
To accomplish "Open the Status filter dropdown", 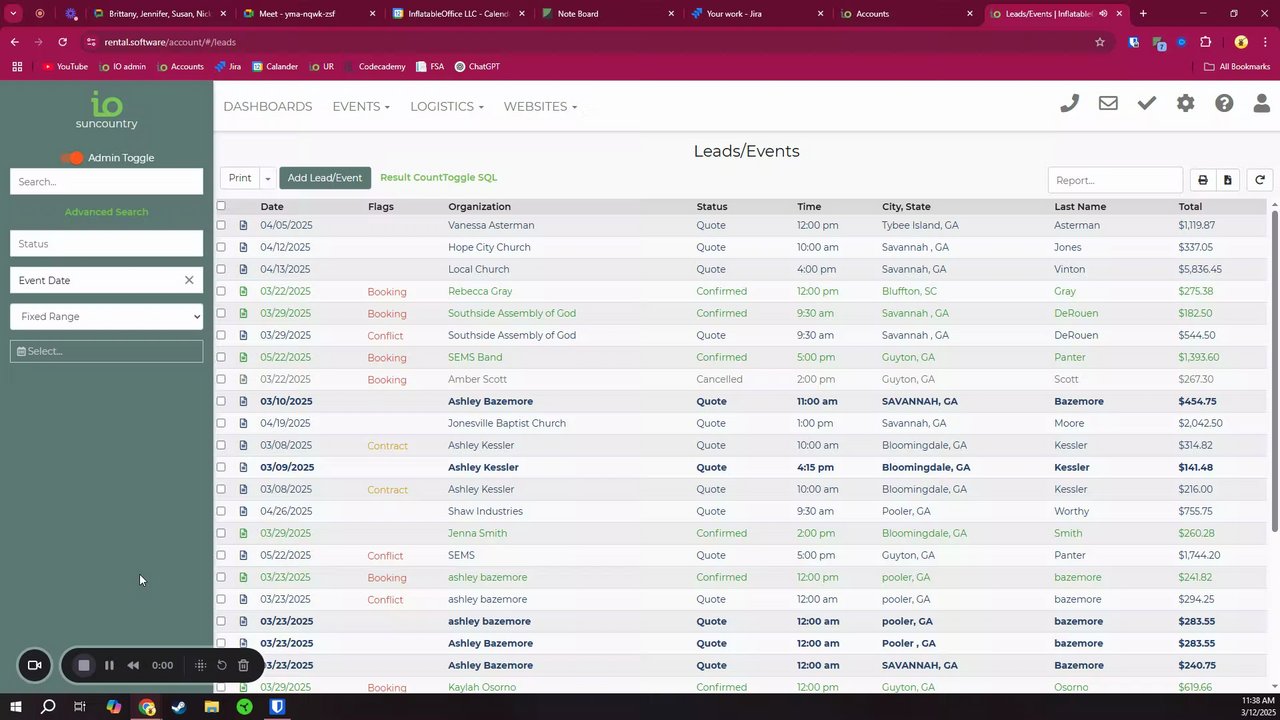I will pos(106,244).
